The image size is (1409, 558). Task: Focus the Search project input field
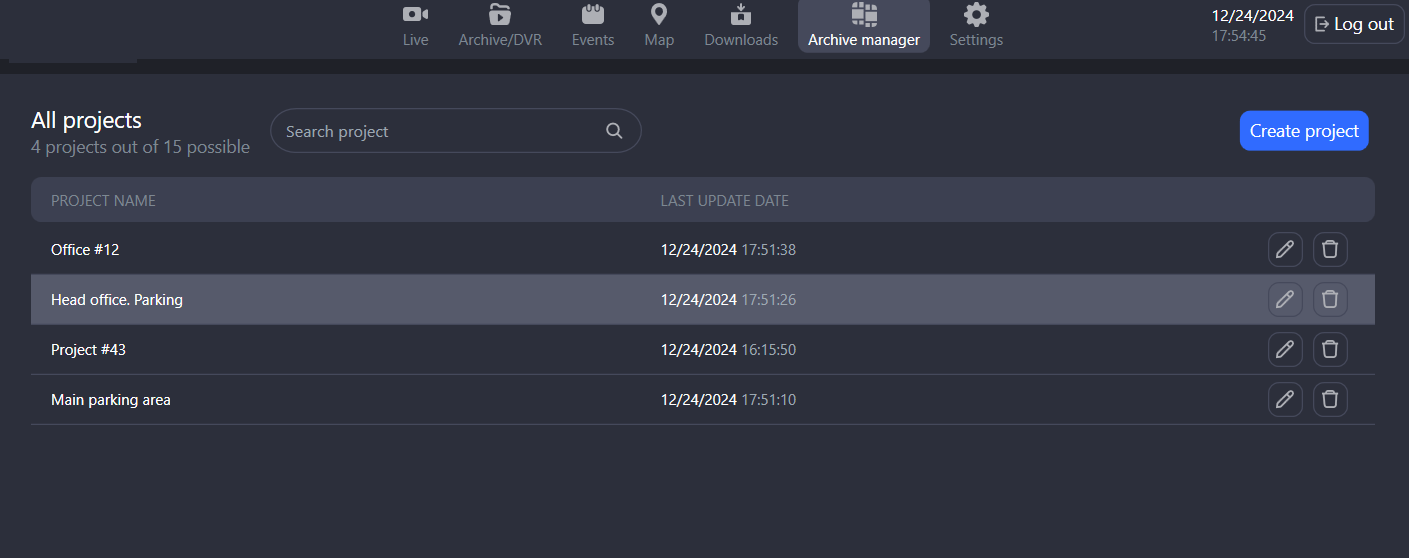(440, 131)
